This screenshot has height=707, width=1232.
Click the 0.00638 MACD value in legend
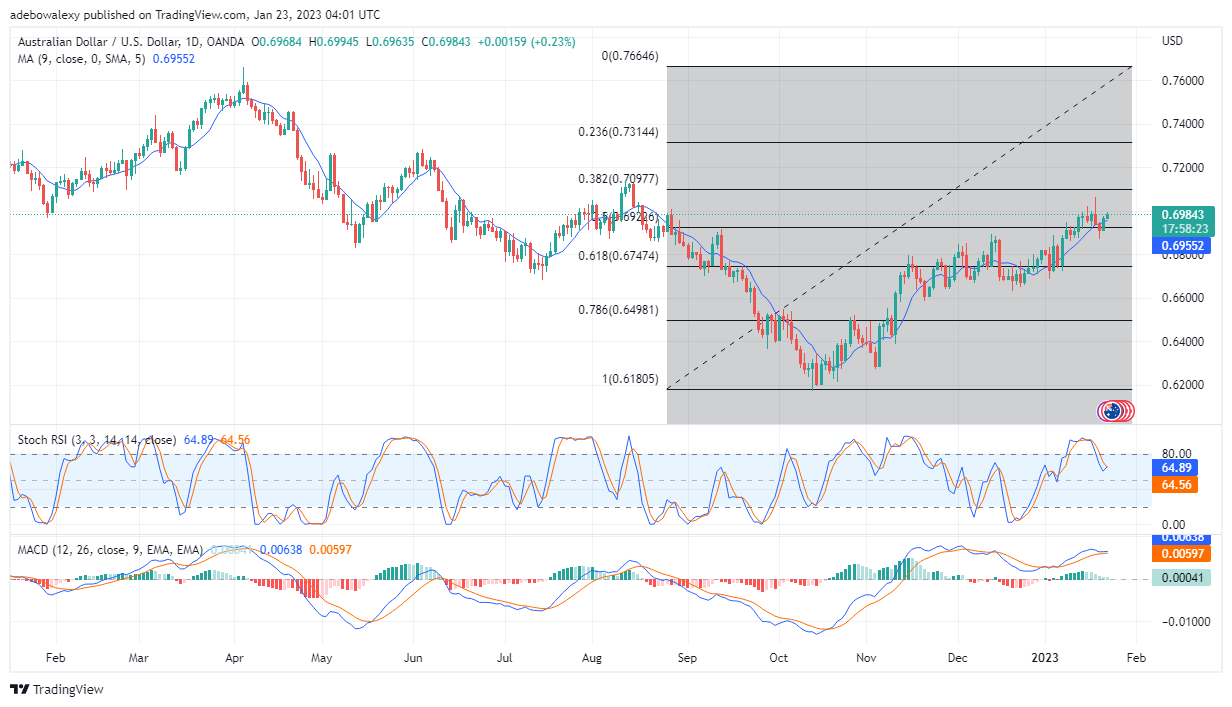point(281,550)
